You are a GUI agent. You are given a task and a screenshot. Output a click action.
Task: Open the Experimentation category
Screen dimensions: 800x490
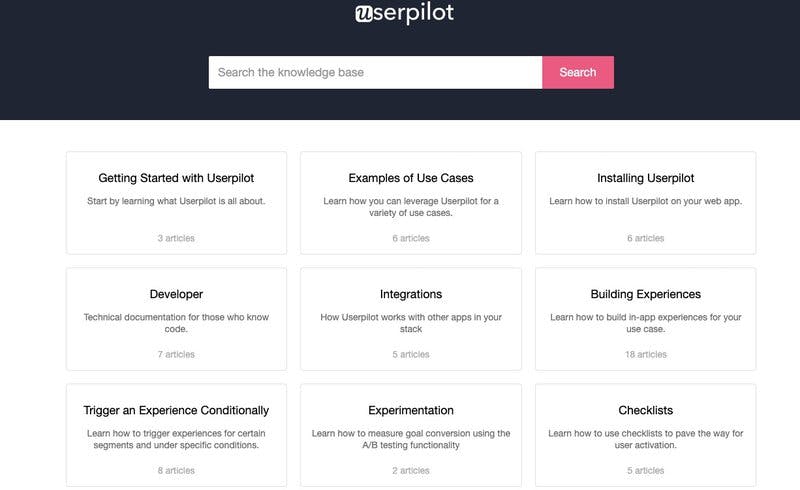[x=411, y=410]
